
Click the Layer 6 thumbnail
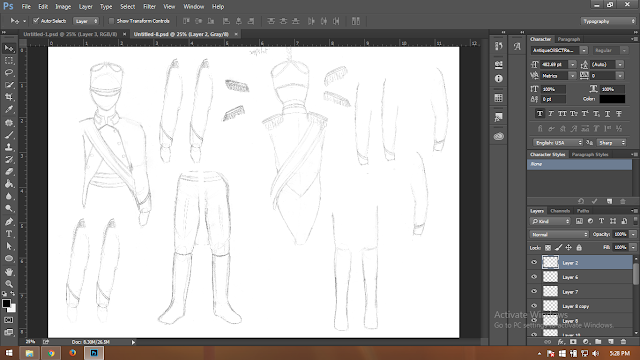[550, 277]
